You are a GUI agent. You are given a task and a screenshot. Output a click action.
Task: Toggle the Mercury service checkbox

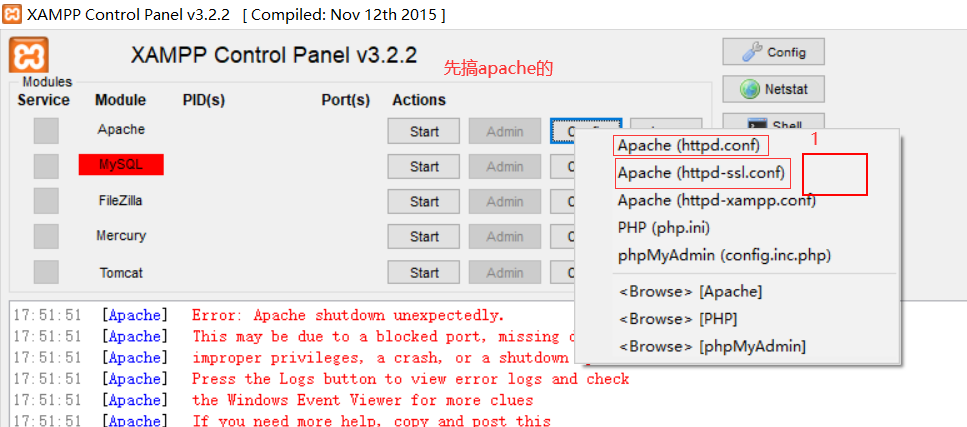pos(46,236)
